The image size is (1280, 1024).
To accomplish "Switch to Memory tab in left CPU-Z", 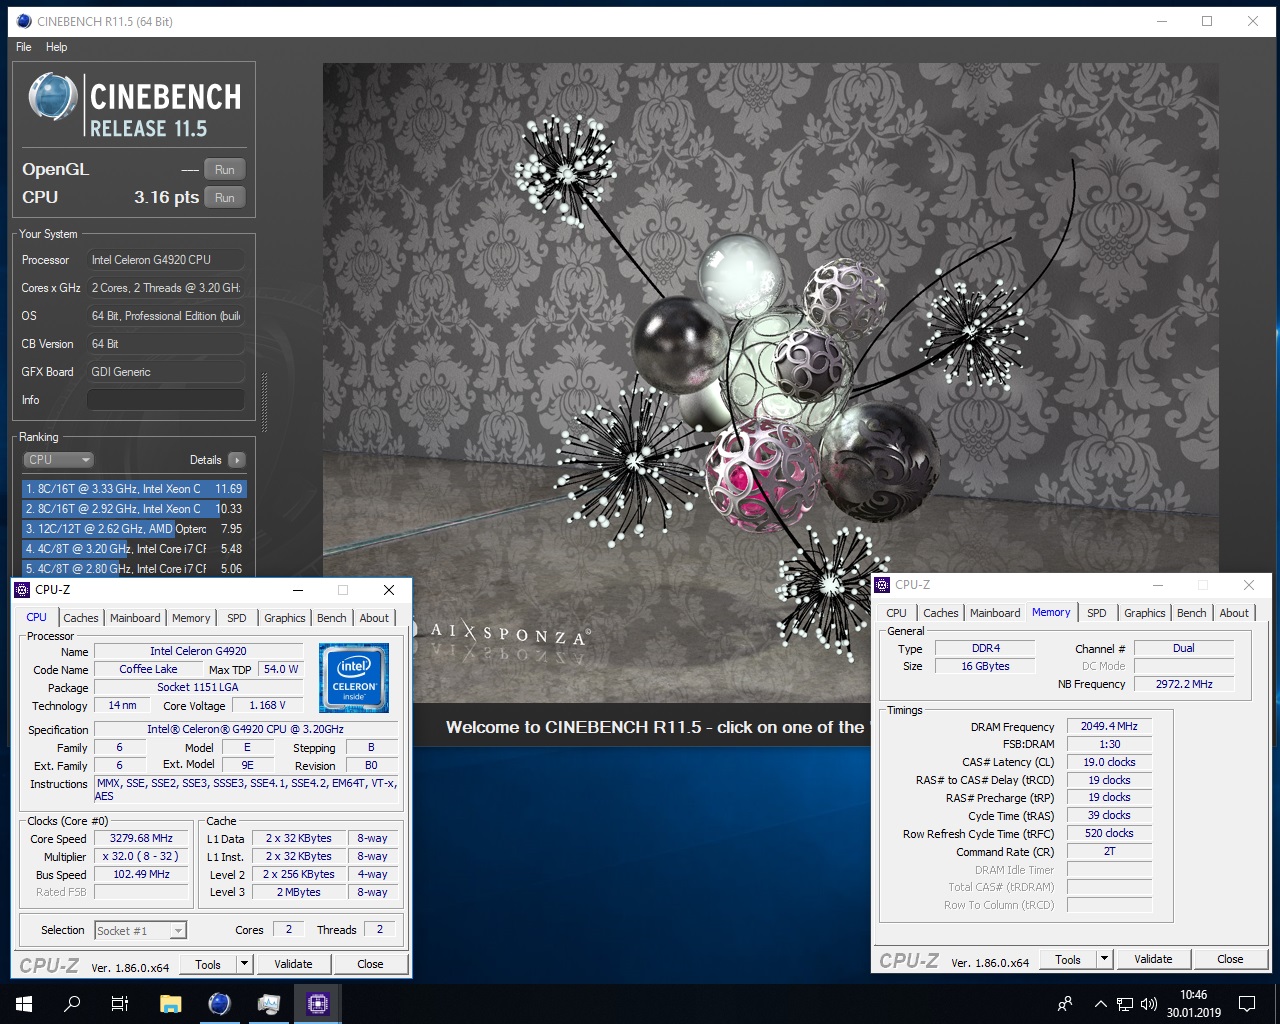I will point(191,618).
